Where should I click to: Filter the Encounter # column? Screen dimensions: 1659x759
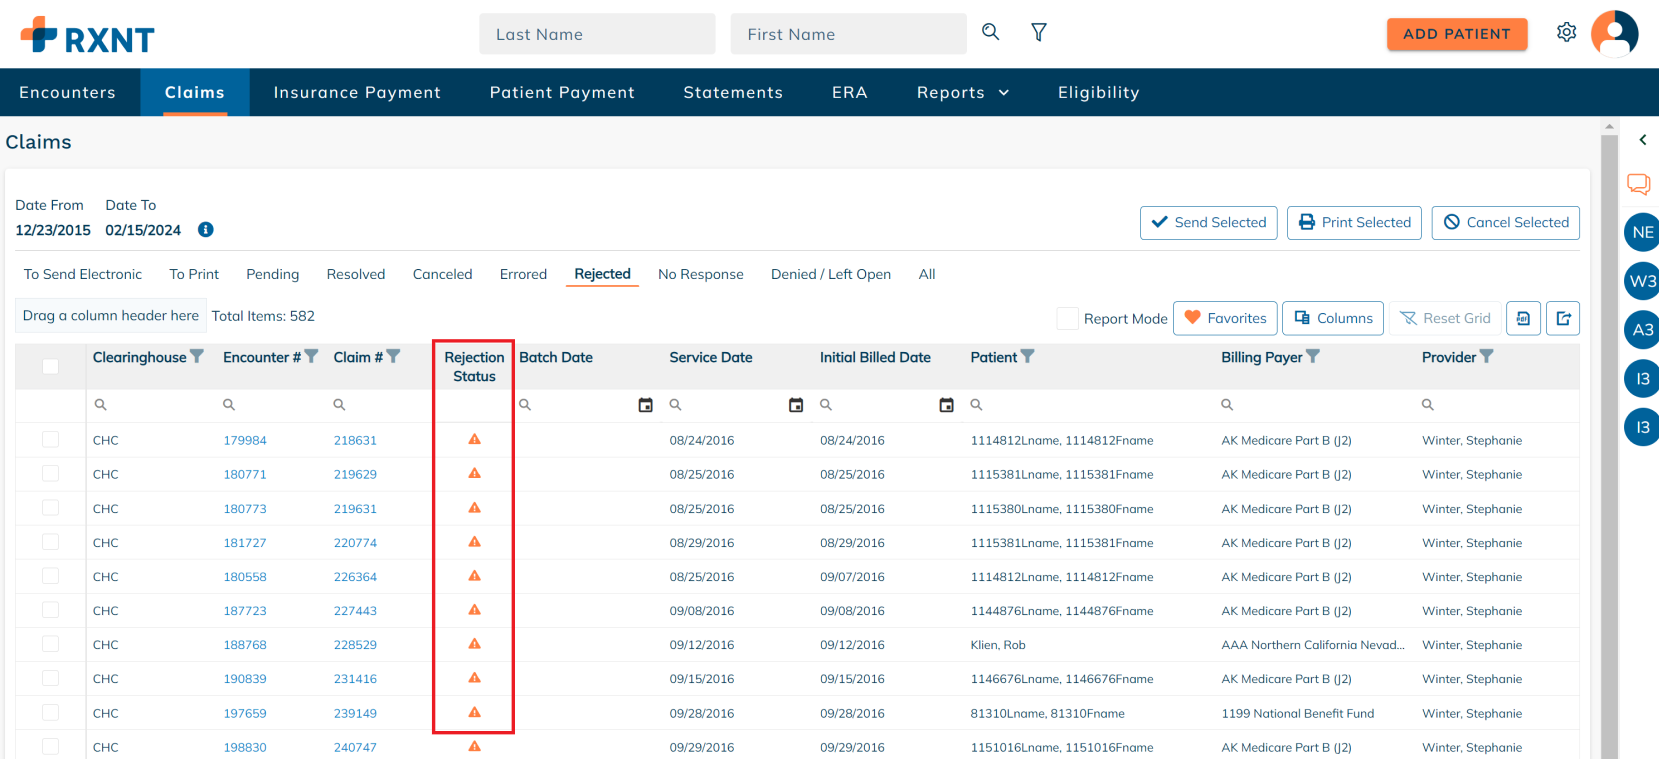pyautogui.click(x=311, y=356)
